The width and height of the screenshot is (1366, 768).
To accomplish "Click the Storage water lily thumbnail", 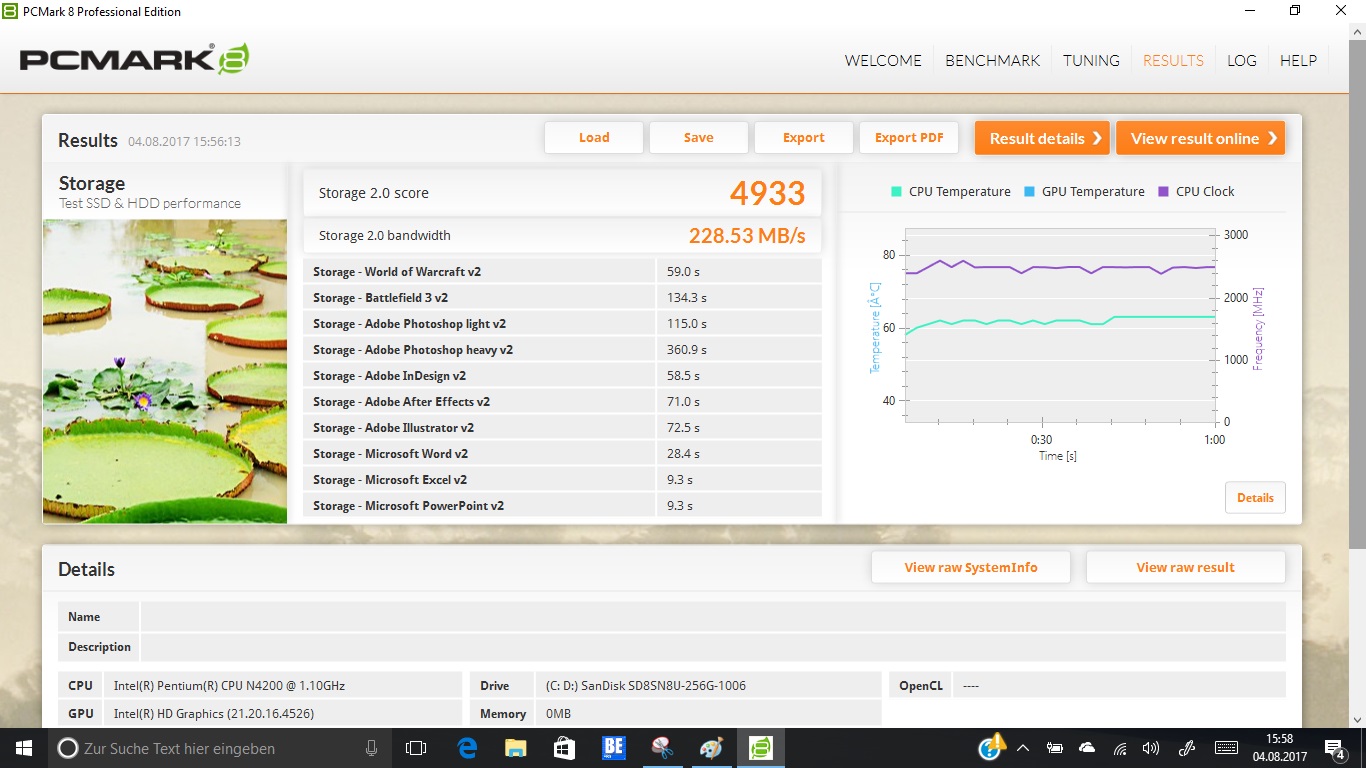I will click(x=165, y=371).
